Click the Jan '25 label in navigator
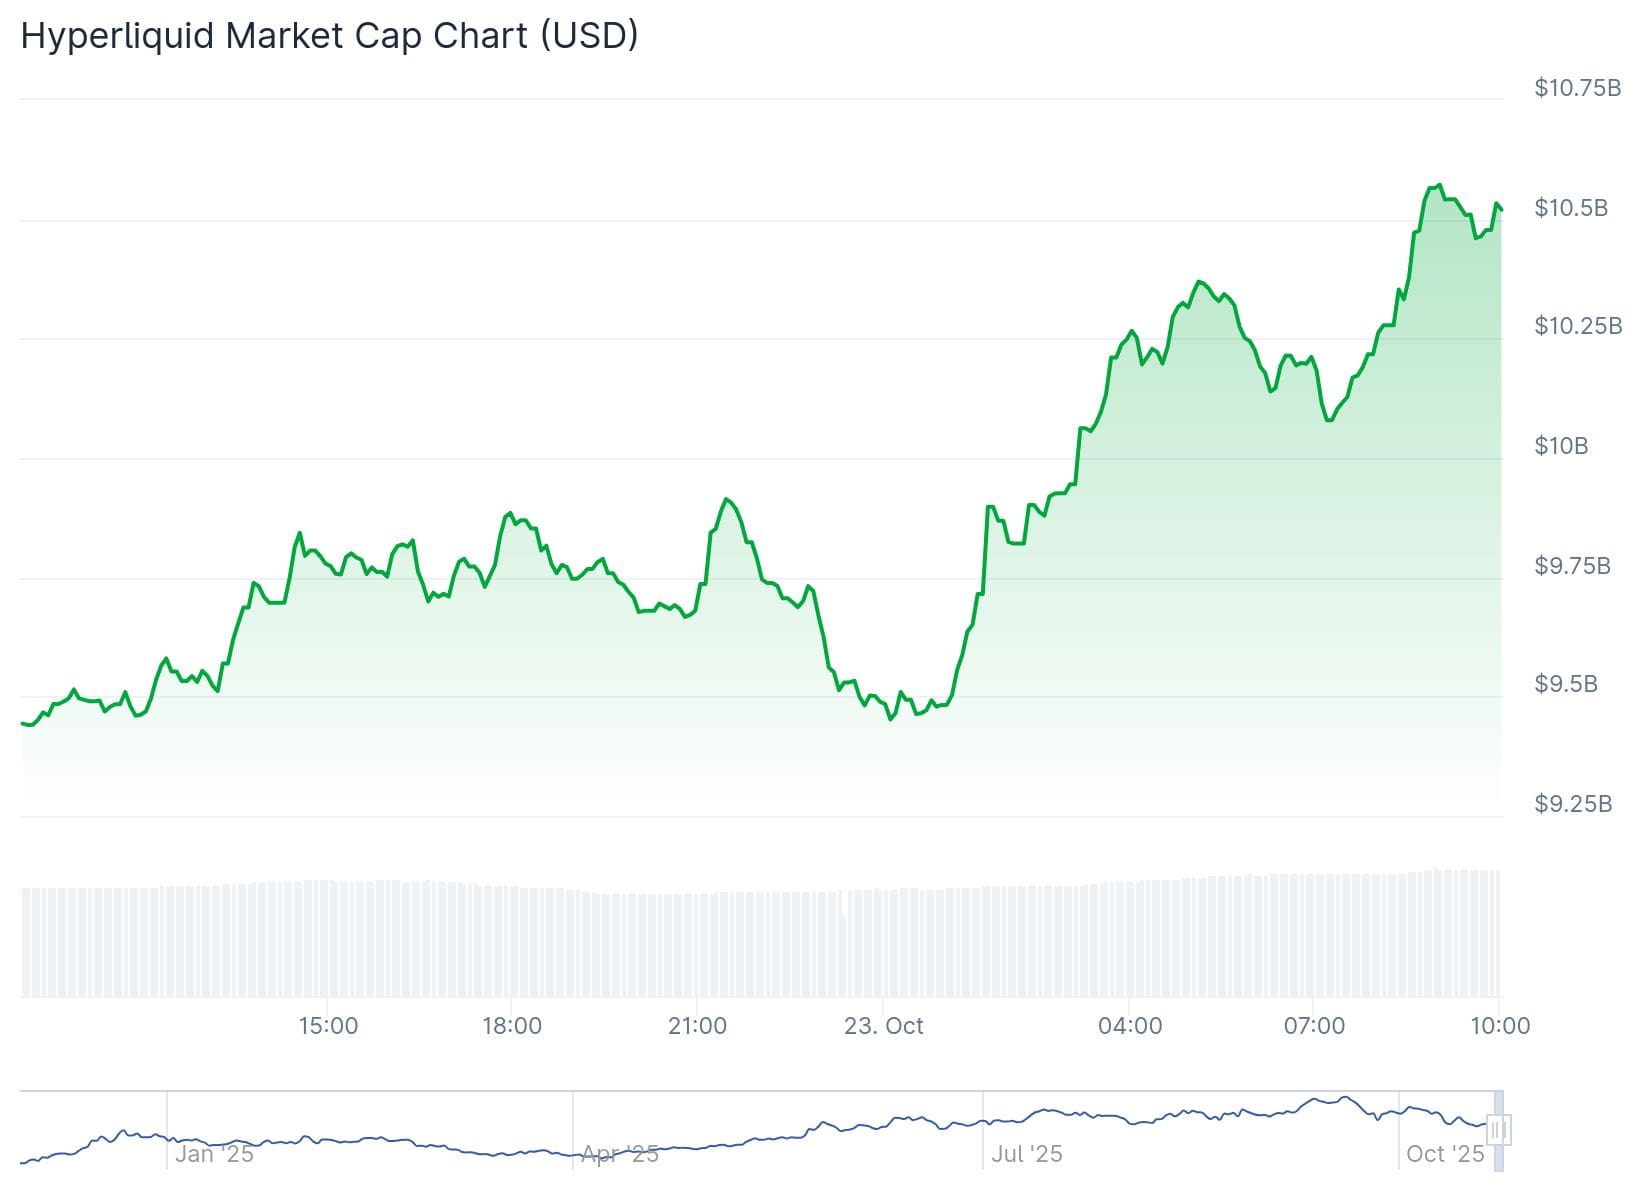Image resolution: width=1644 pixels, height=1200 pixels. click(x=214, y=1154)
